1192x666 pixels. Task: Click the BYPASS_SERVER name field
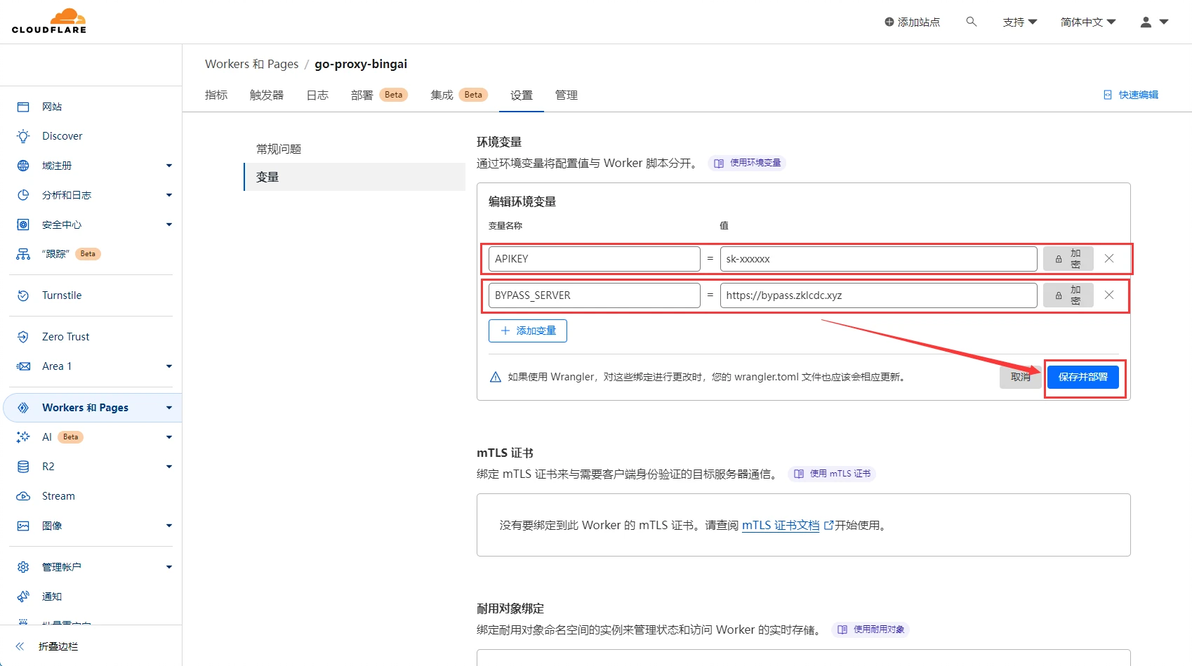[594, 295]
